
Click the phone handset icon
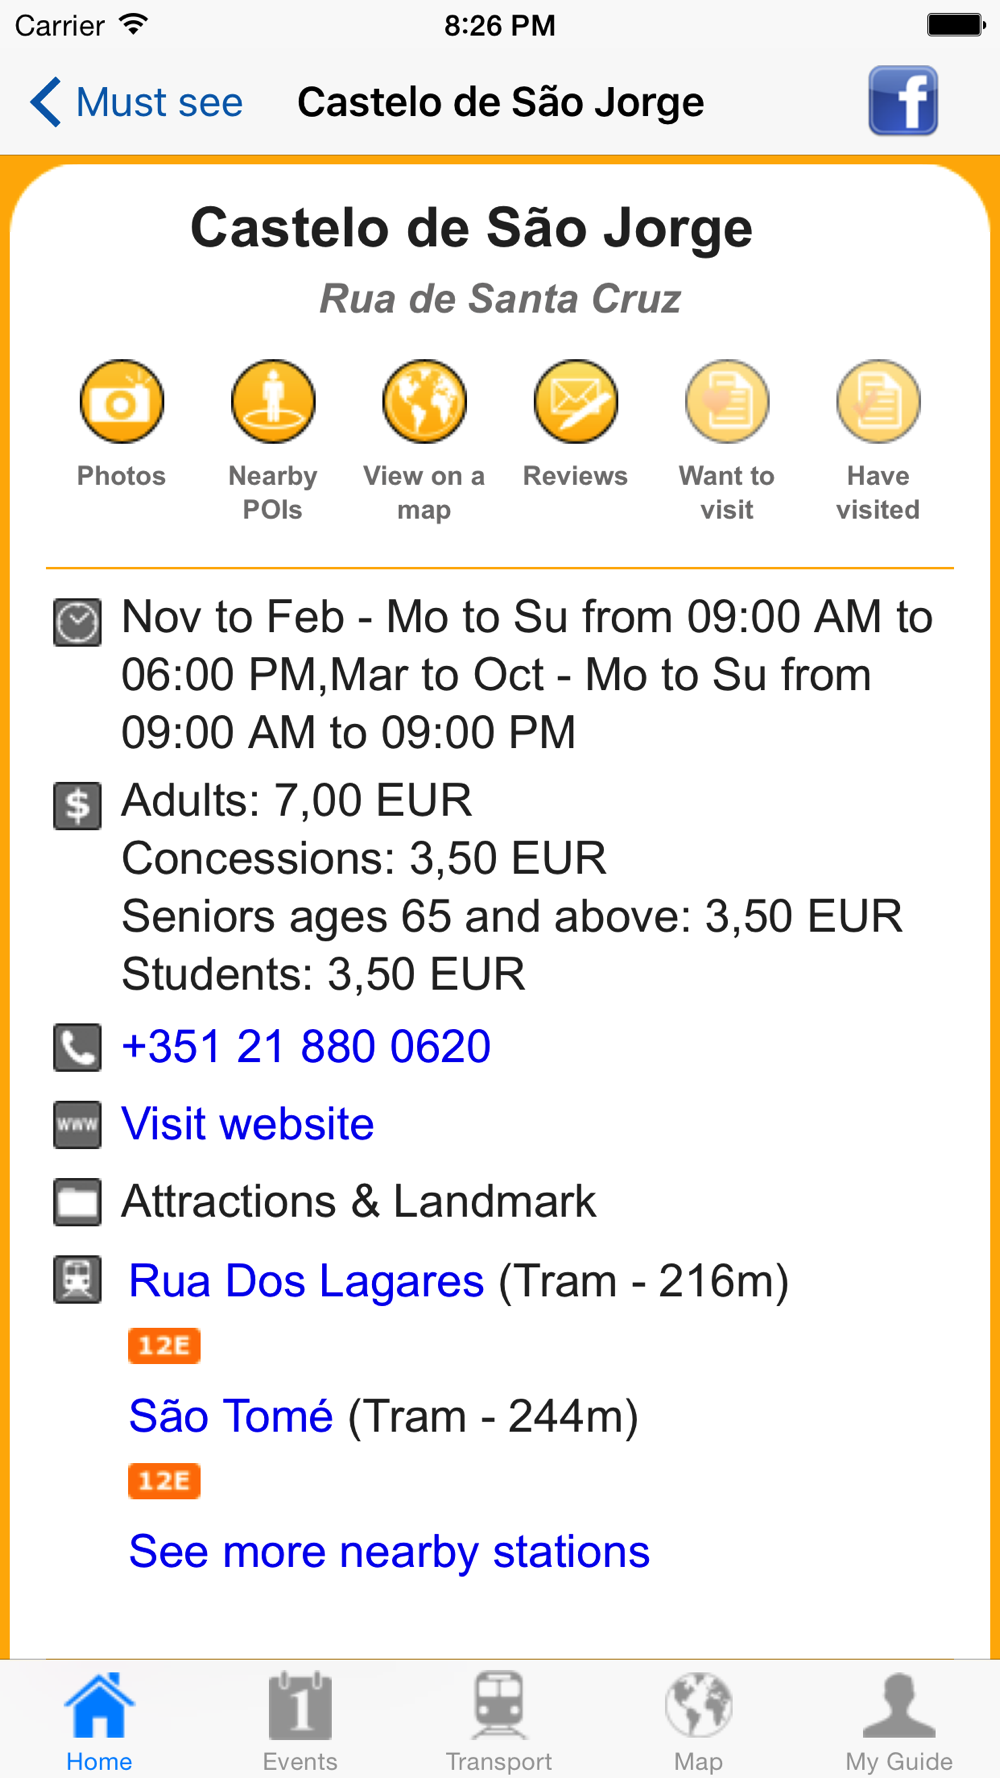[77, 1047]
